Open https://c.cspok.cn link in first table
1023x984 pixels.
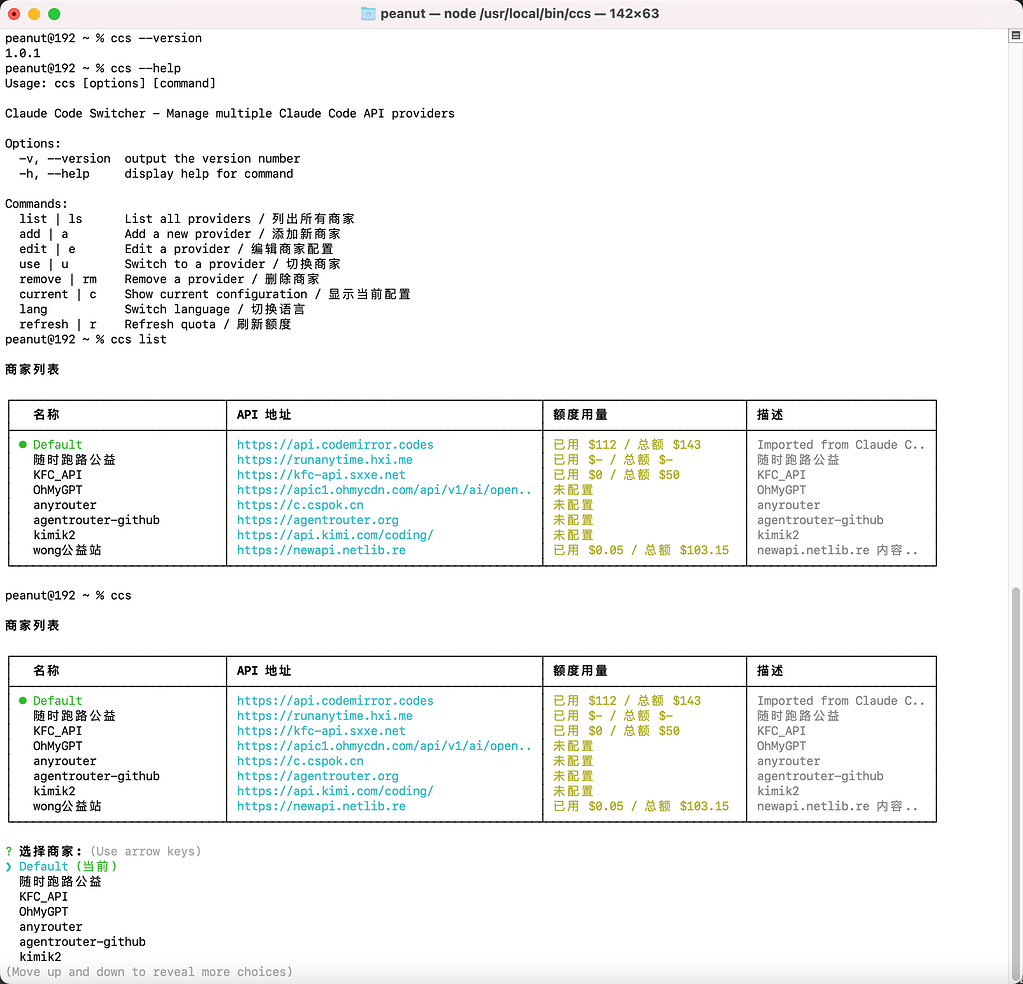pos(300,504)
